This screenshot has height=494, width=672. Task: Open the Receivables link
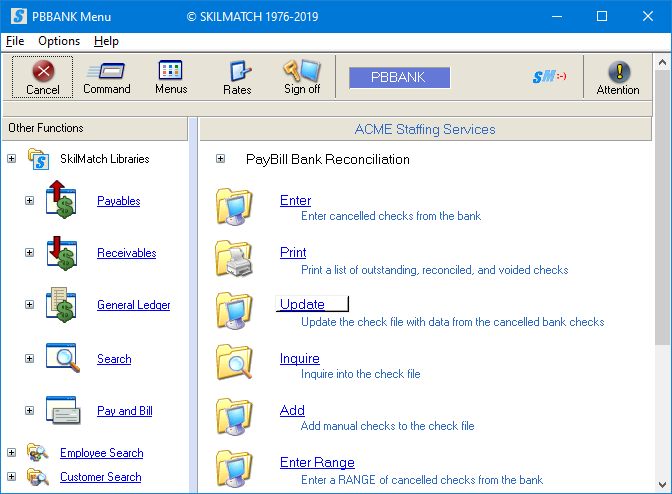coord(126,253)
